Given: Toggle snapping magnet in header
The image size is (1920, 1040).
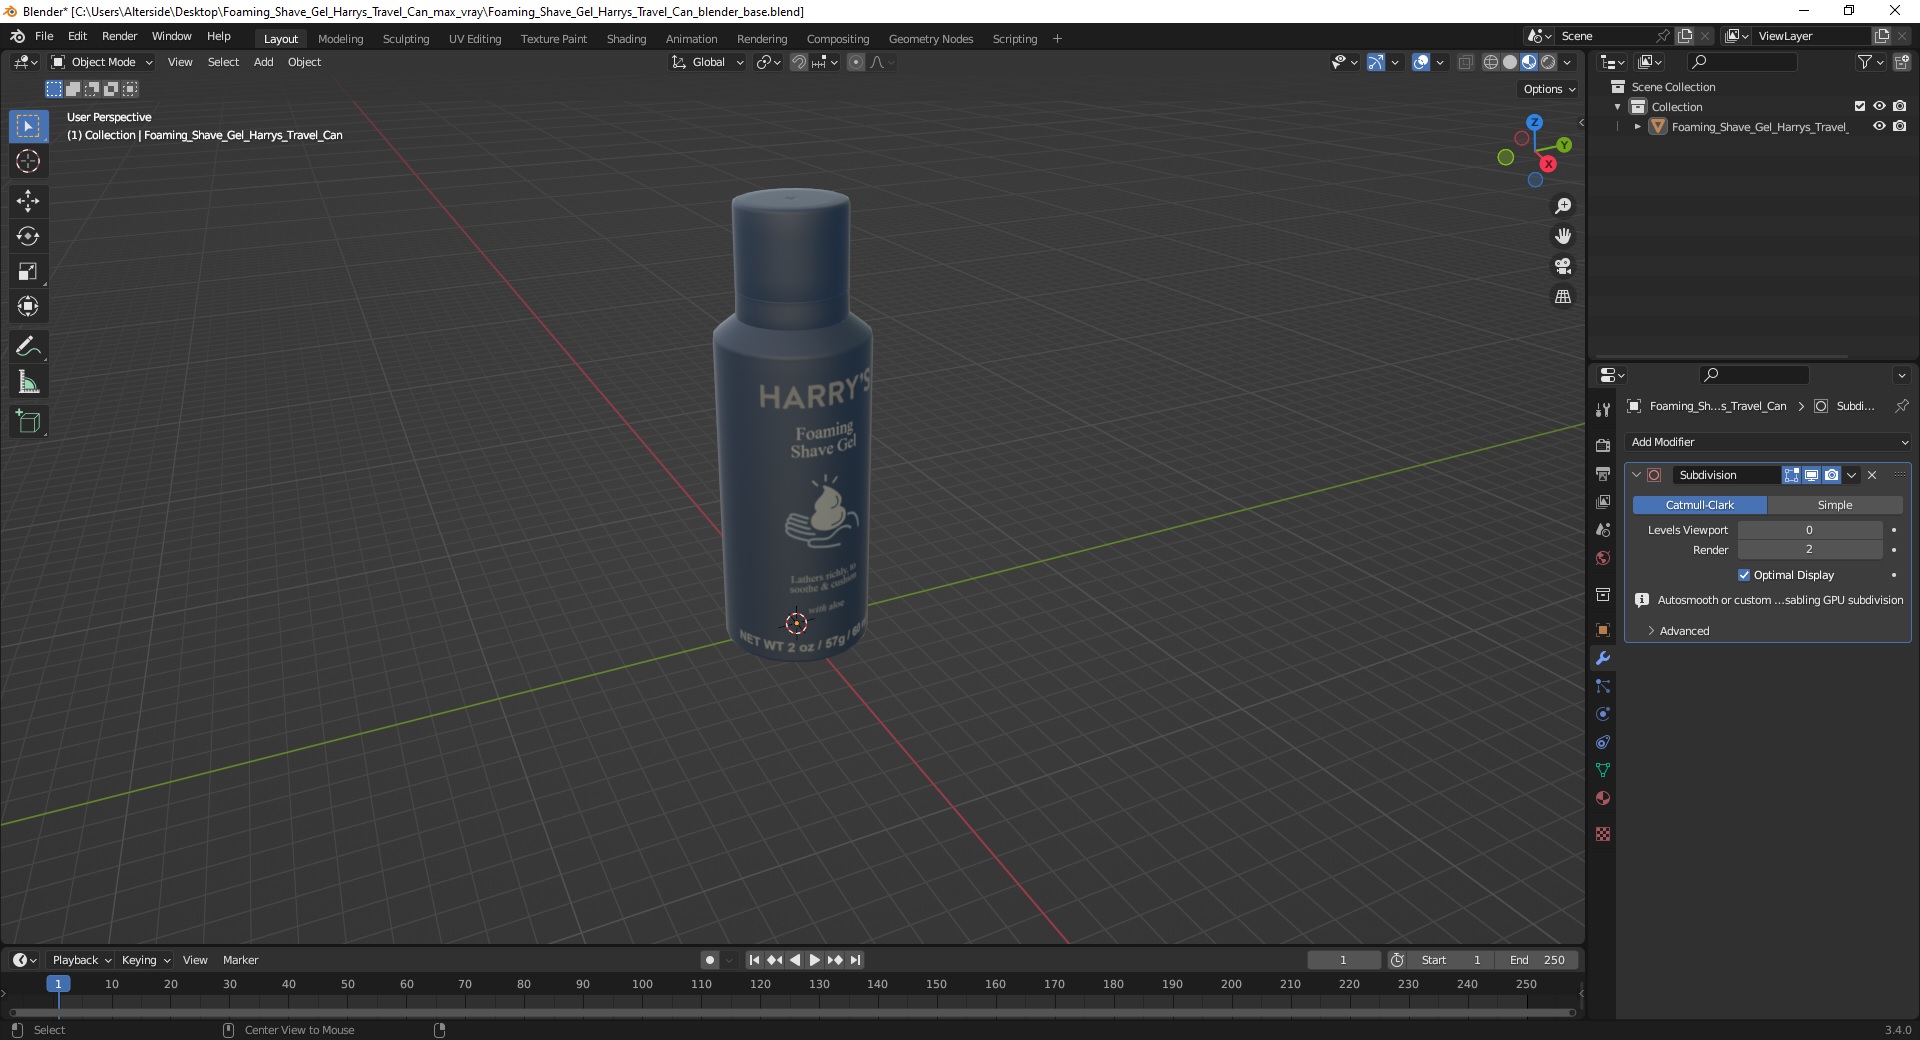Looking at the screenshot, I should [x=798, y=62].
